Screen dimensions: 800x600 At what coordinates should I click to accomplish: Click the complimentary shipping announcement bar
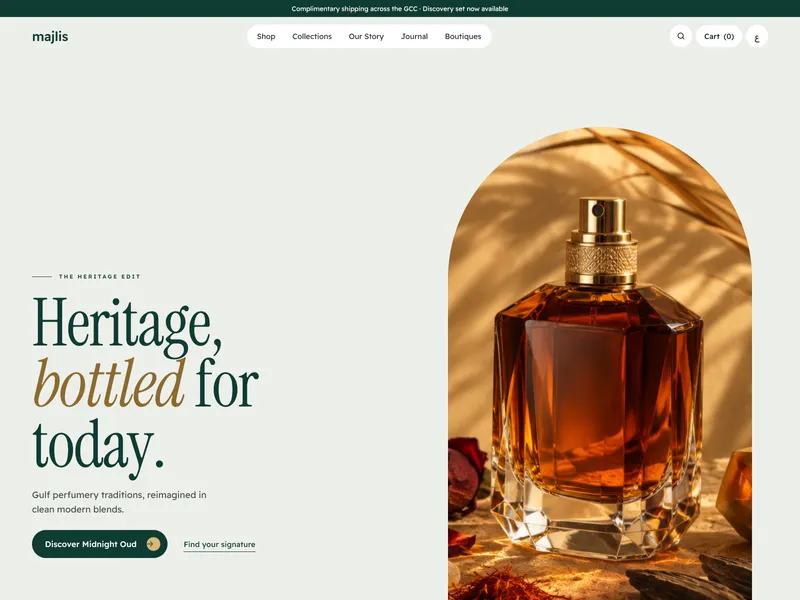point(400,9)
